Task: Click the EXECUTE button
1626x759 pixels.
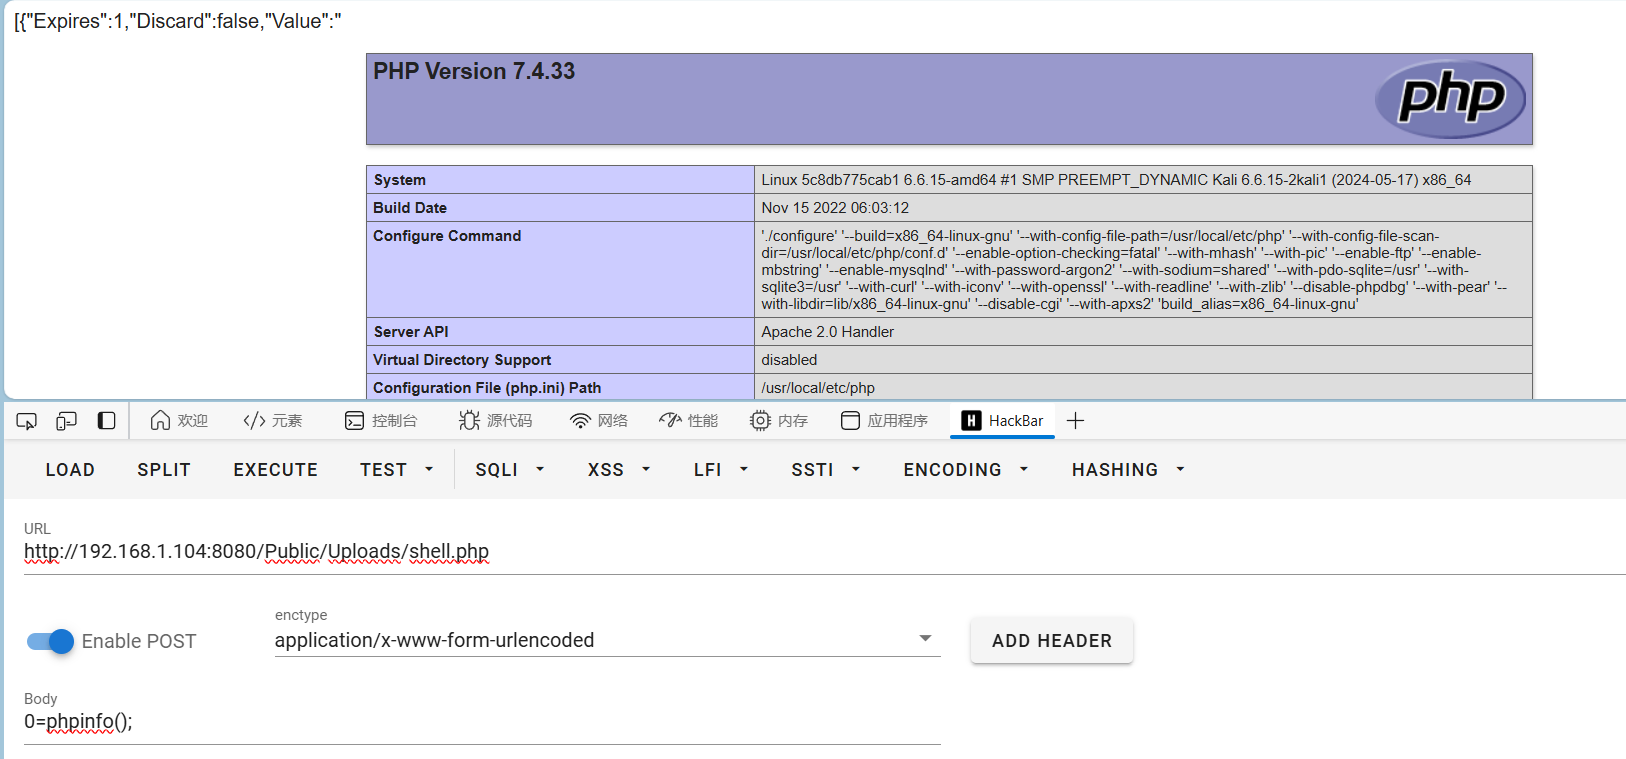Action: click(x=276, y=470)
